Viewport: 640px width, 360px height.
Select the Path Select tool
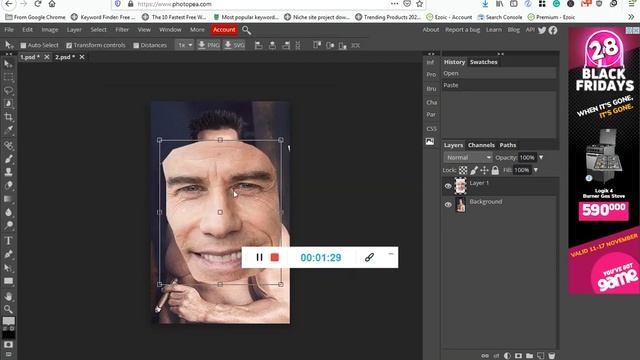[8, 268]
